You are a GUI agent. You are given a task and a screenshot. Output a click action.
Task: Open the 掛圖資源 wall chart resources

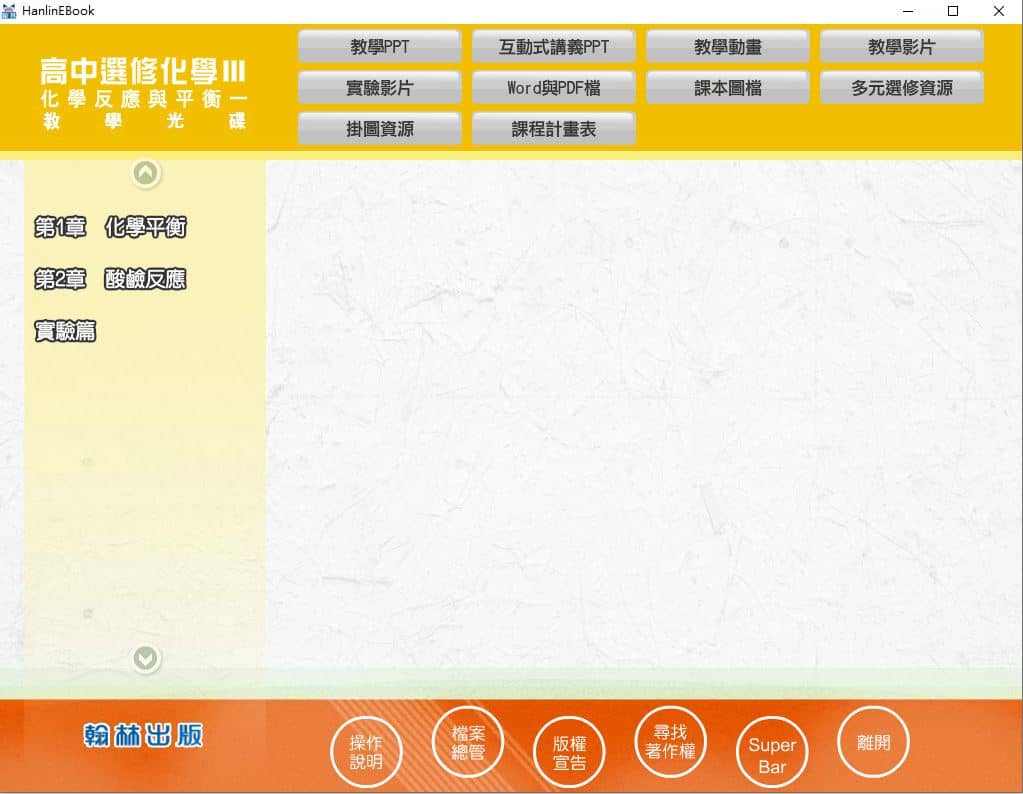click(380, 129)
